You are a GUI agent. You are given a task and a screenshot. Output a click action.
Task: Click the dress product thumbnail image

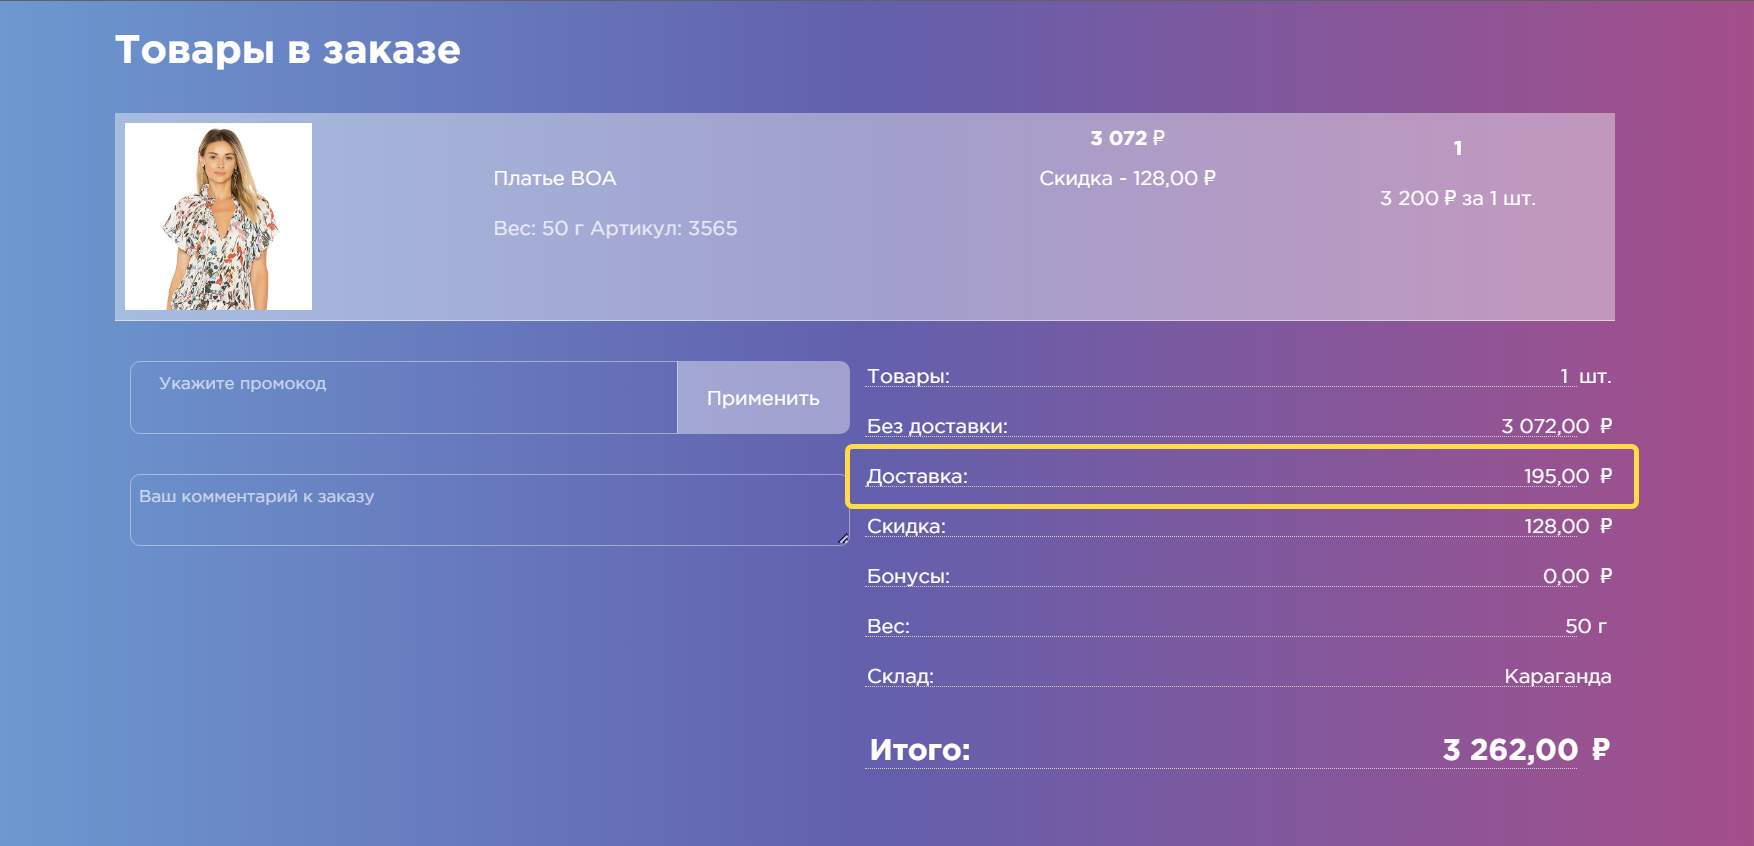click(x=218, y=216)
